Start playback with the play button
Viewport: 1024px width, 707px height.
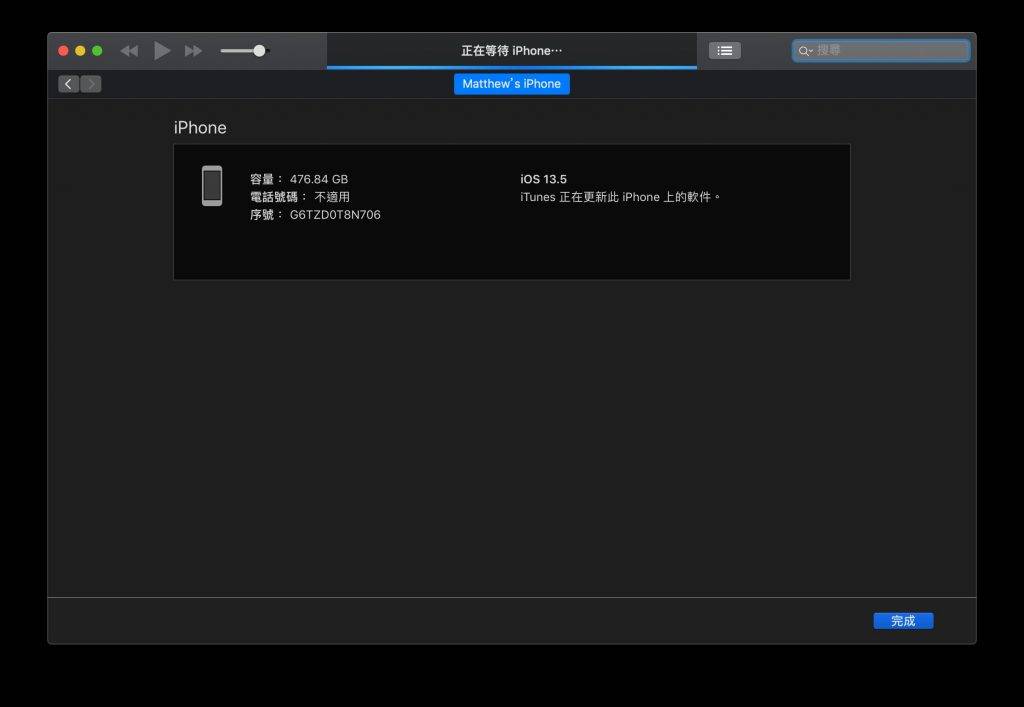pos(162,50)
